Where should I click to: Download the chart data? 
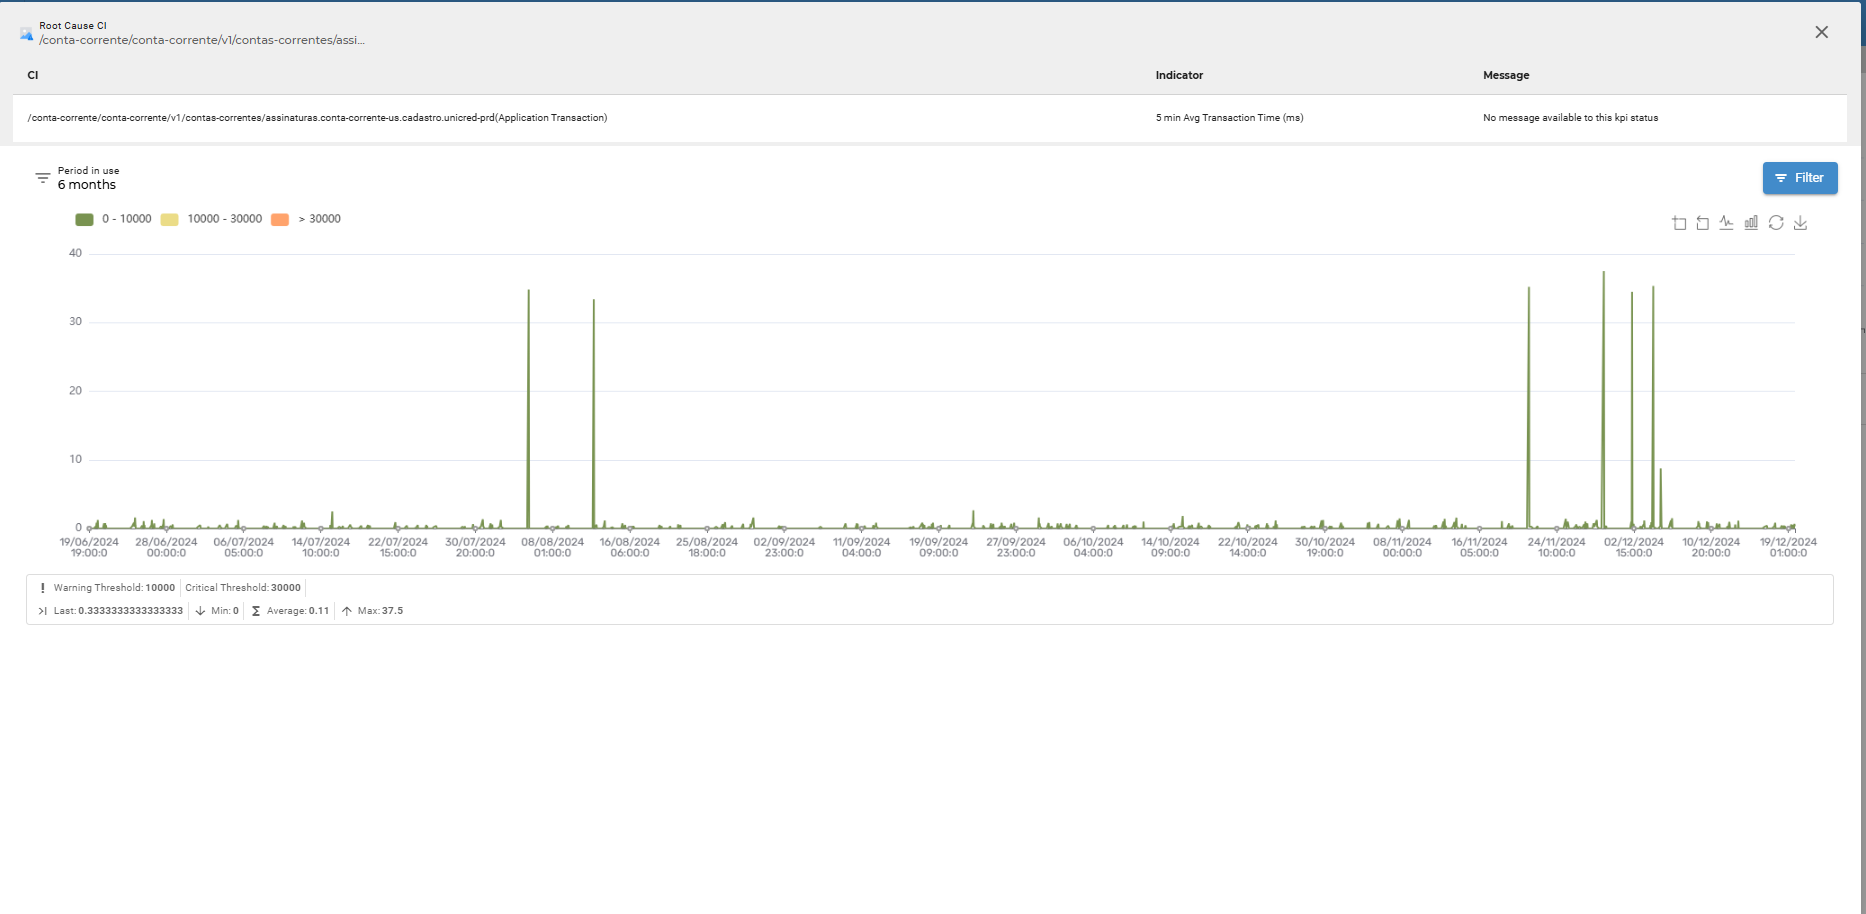coord(1801,223)
